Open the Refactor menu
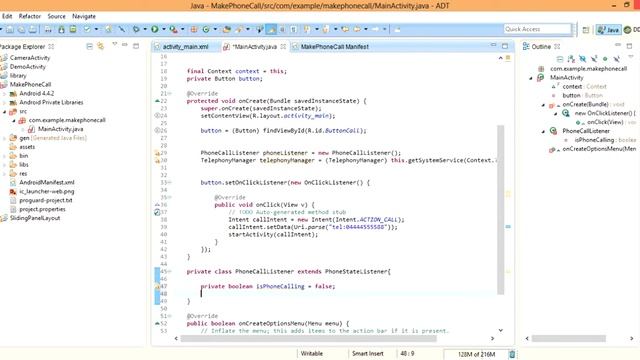Screen dimensions: 640x360 tap(30, 16)
